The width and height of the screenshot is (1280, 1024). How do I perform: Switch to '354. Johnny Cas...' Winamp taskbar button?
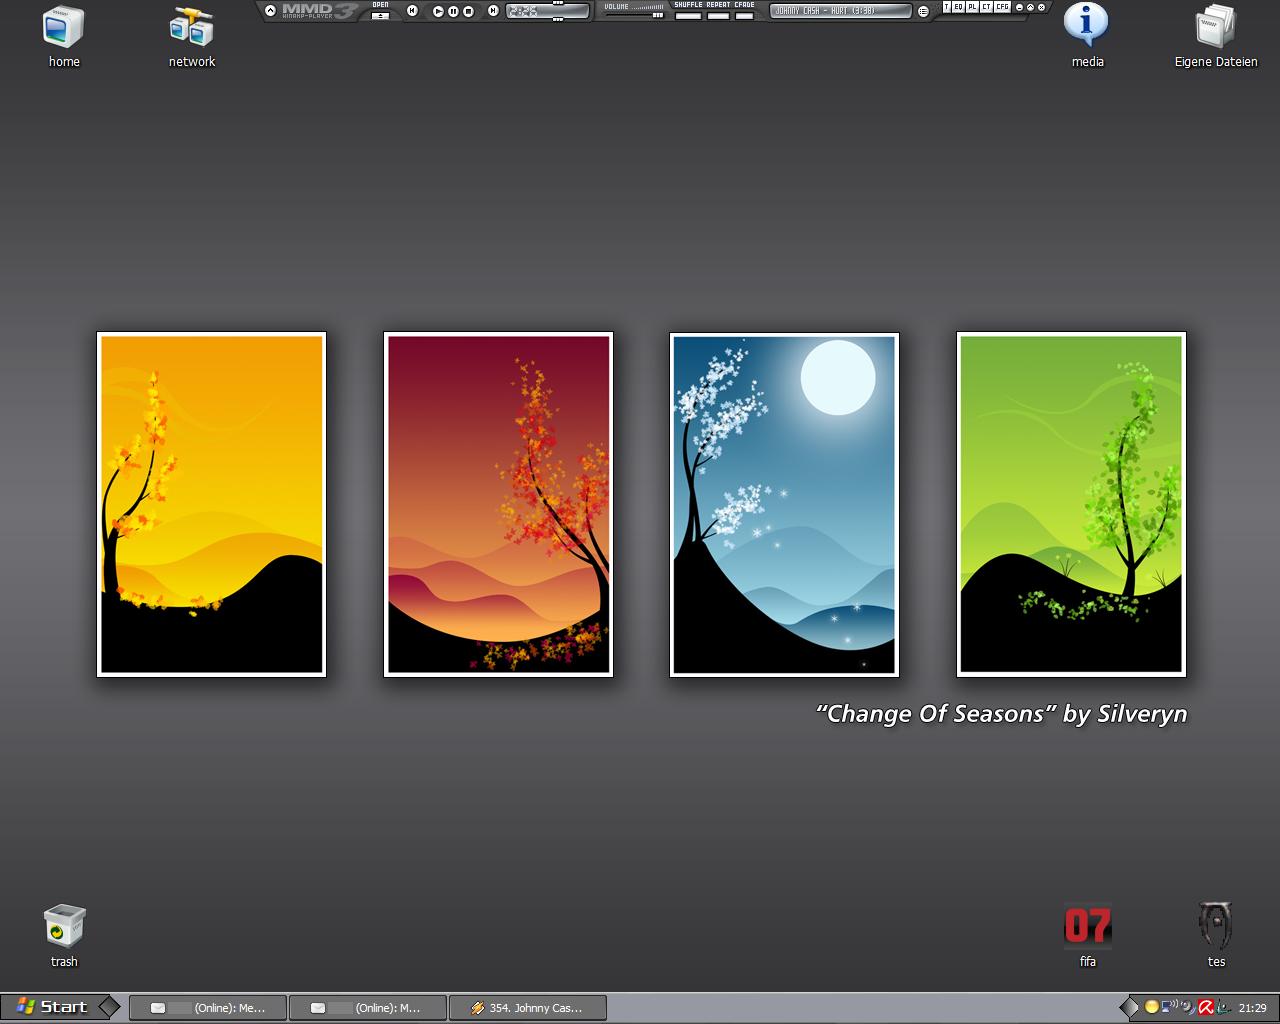point(527,1008)
